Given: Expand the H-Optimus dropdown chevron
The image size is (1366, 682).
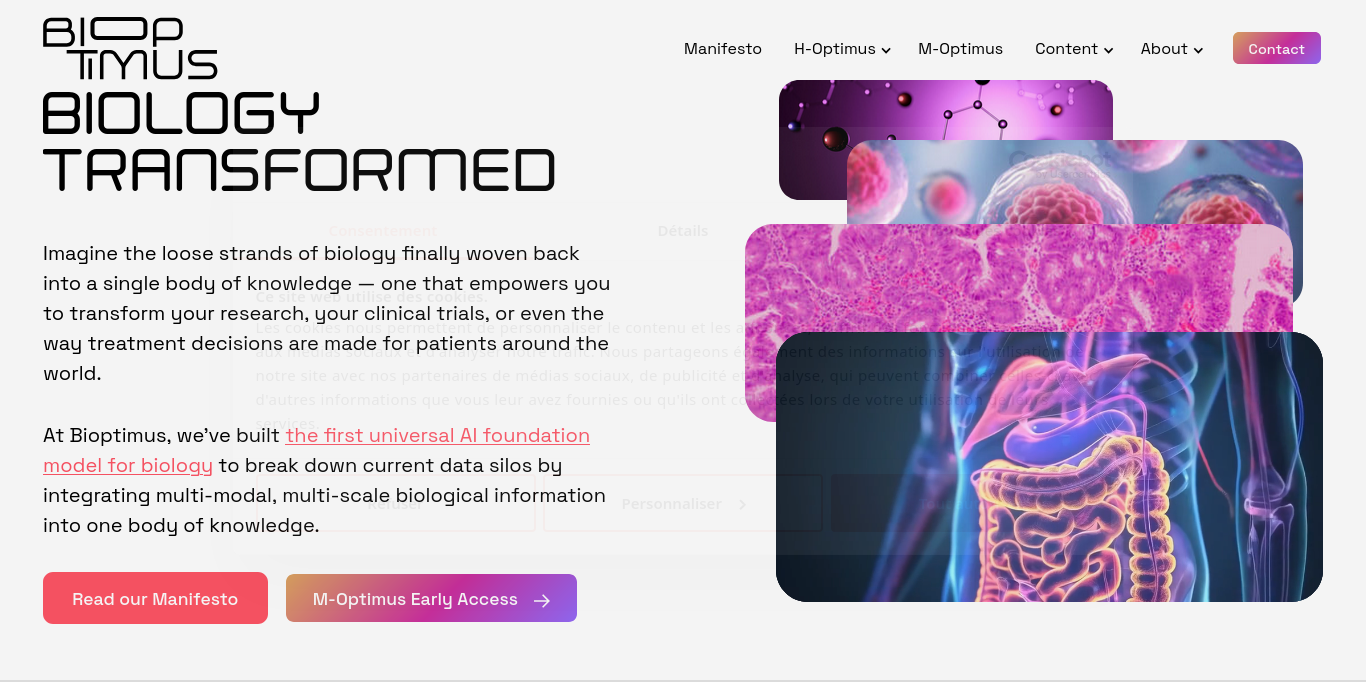Looking at the screenshot, I should click(x=886, y=50).
